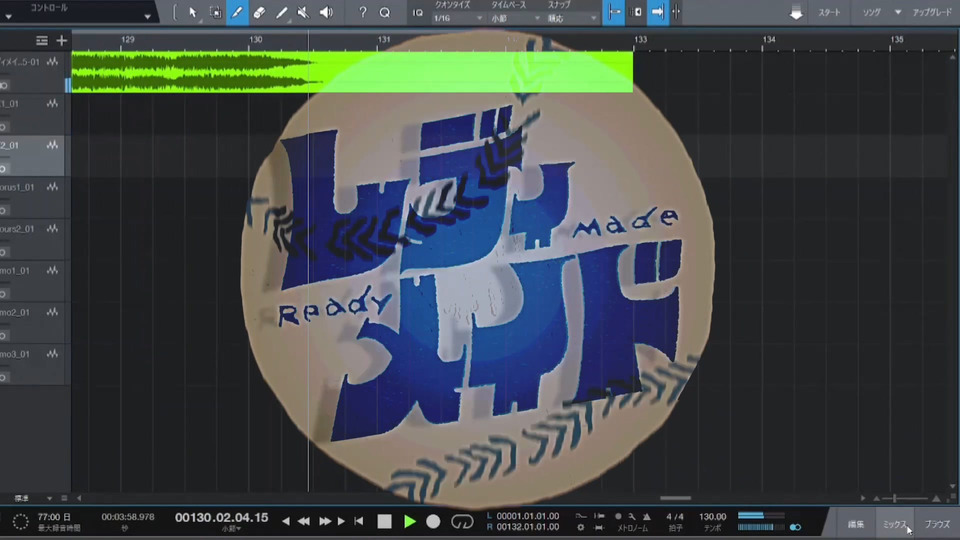Select the Listen speaker tool
960x540 pixels.
(326, 12)
